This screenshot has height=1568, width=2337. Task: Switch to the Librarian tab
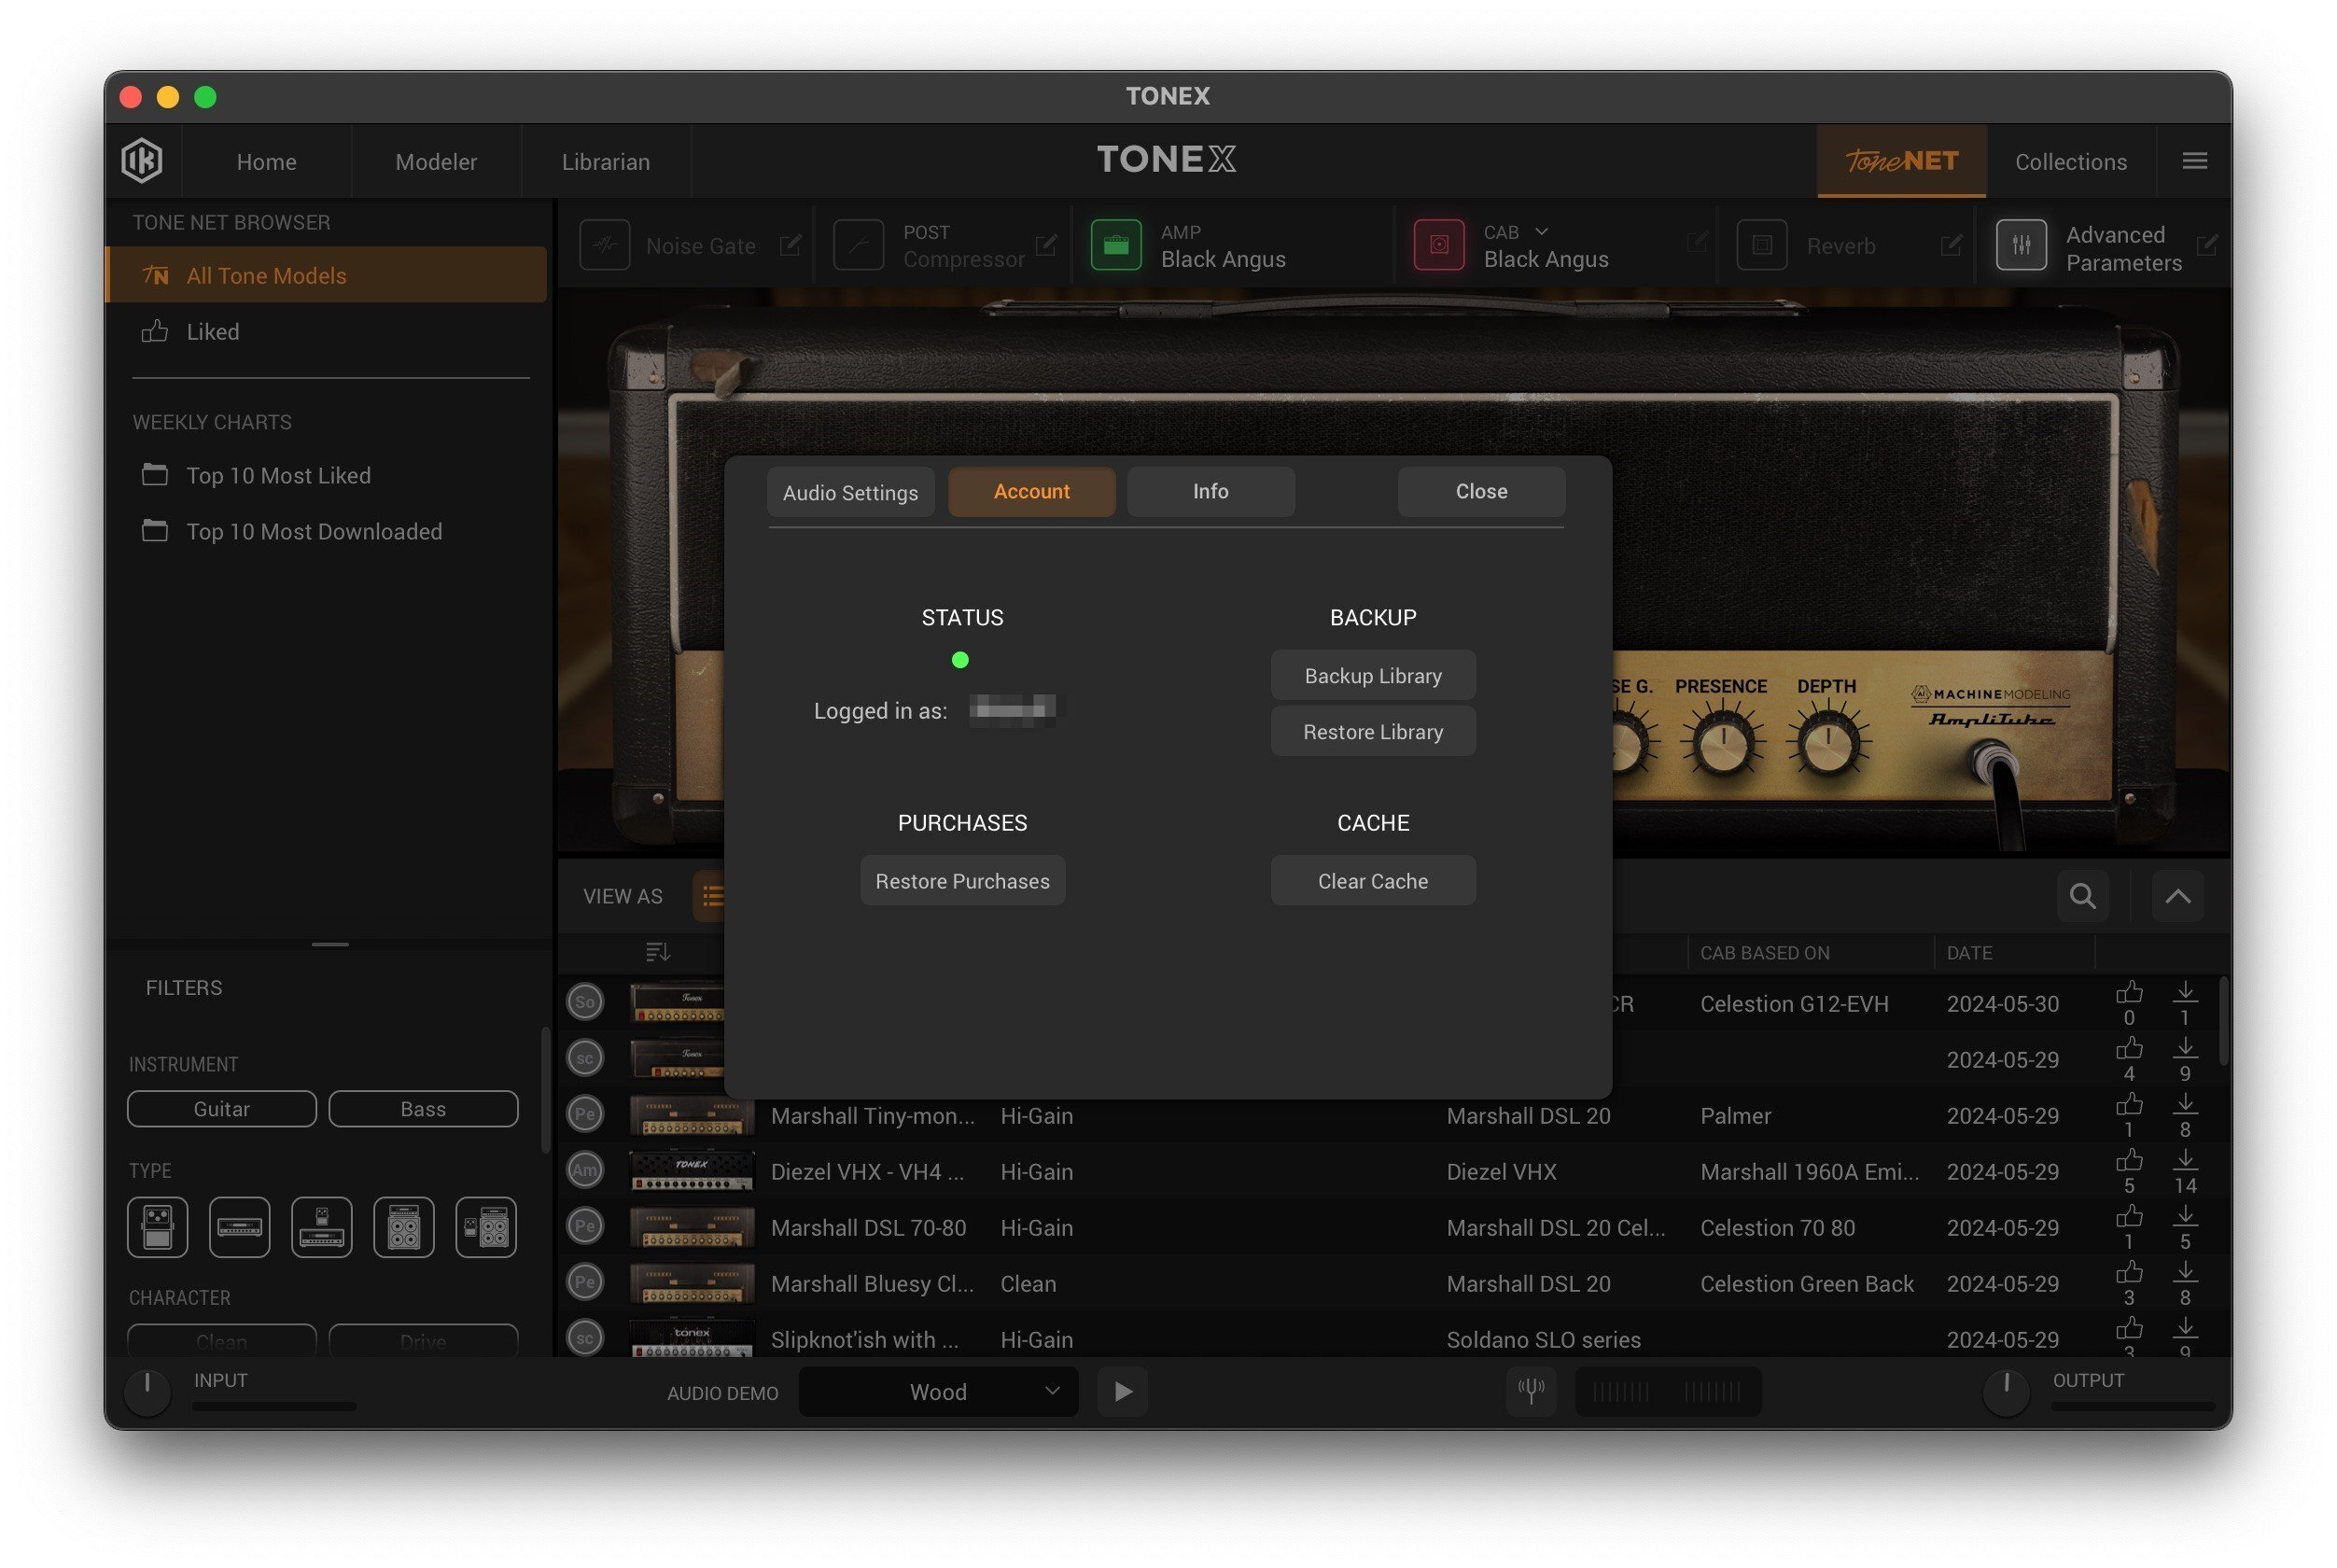pyautogui.click(x=605, y=161)
